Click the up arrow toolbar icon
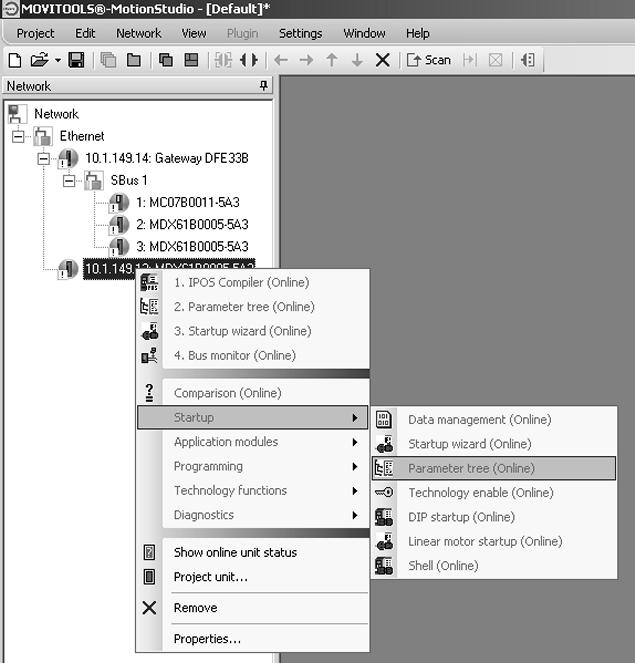This screenshot has height=663, width=635. pos(332,60)
